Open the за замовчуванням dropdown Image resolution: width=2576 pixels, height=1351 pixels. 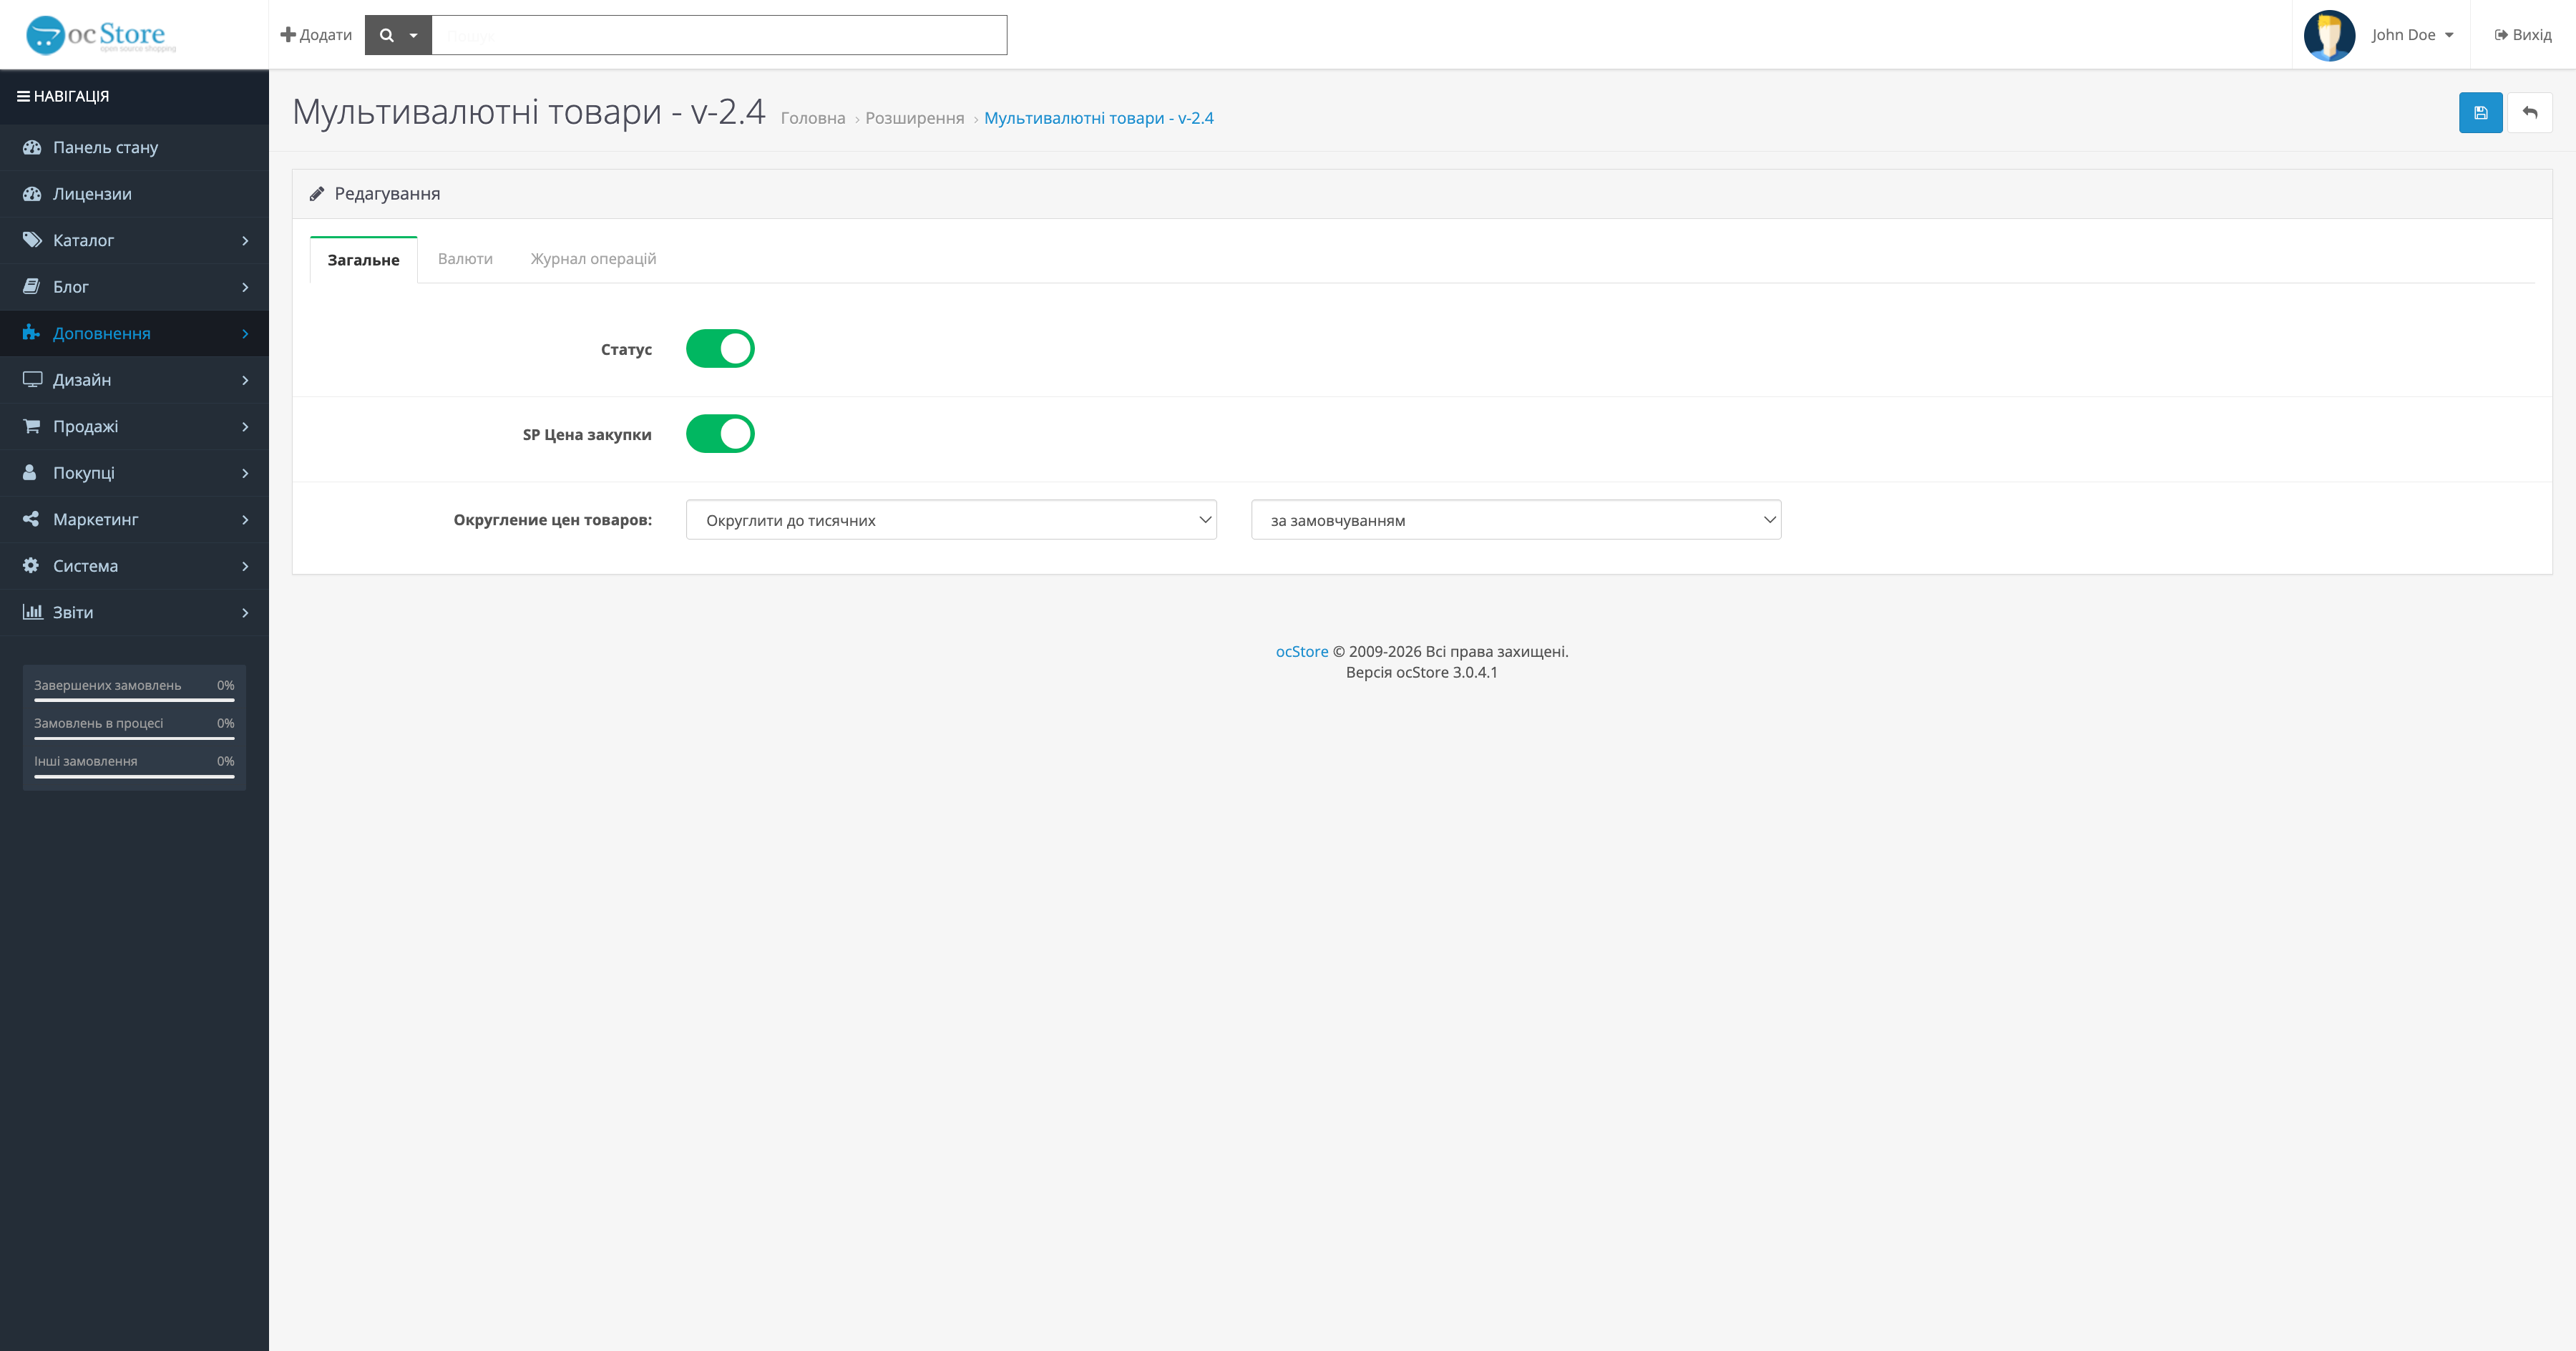[1515, 520]
